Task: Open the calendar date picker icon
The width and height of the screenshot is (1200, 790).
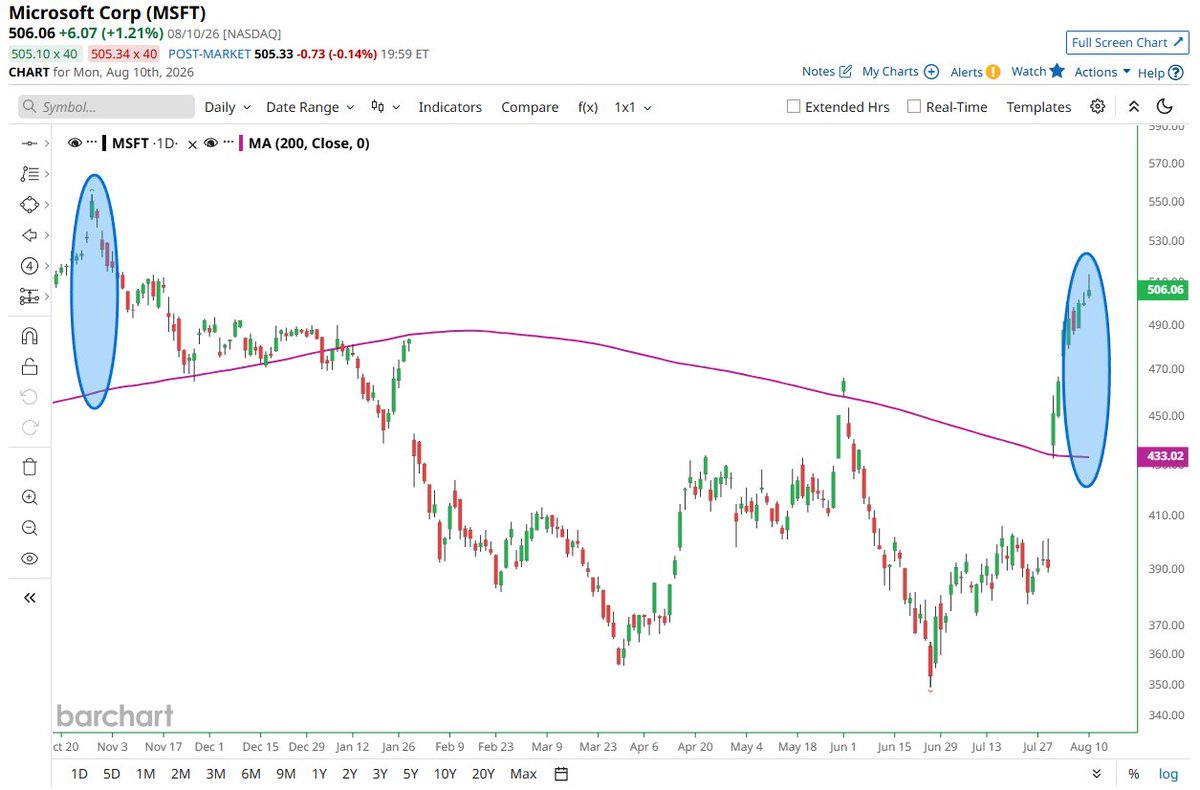Action: pos(561,774)
